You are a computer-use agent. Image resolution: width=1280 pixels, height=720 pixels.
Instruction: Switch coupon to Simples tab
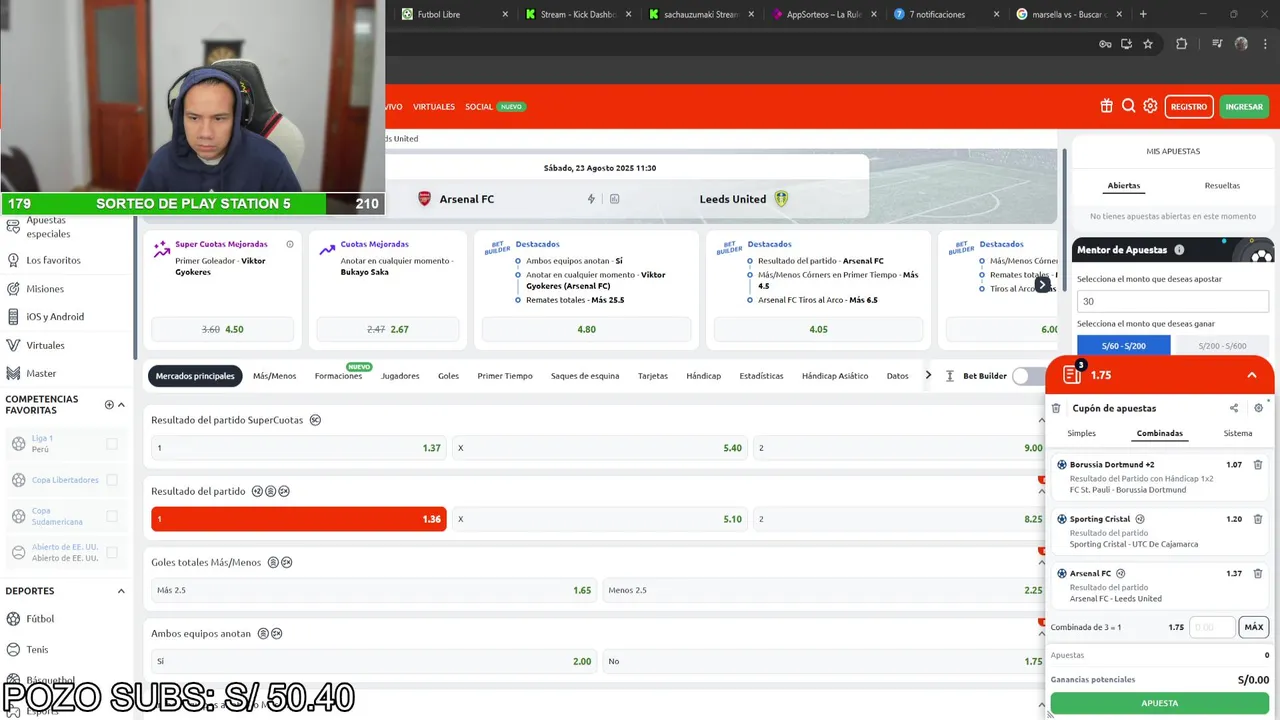[x=1081, y=433]
